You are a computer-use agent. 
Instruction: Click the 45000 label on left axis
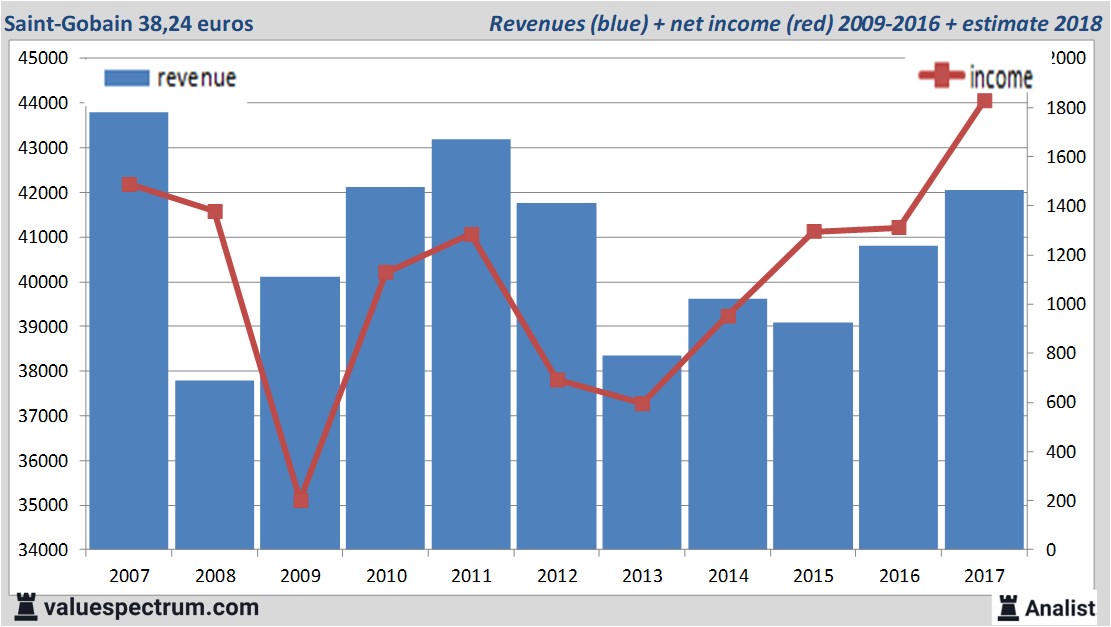(45, 58)
